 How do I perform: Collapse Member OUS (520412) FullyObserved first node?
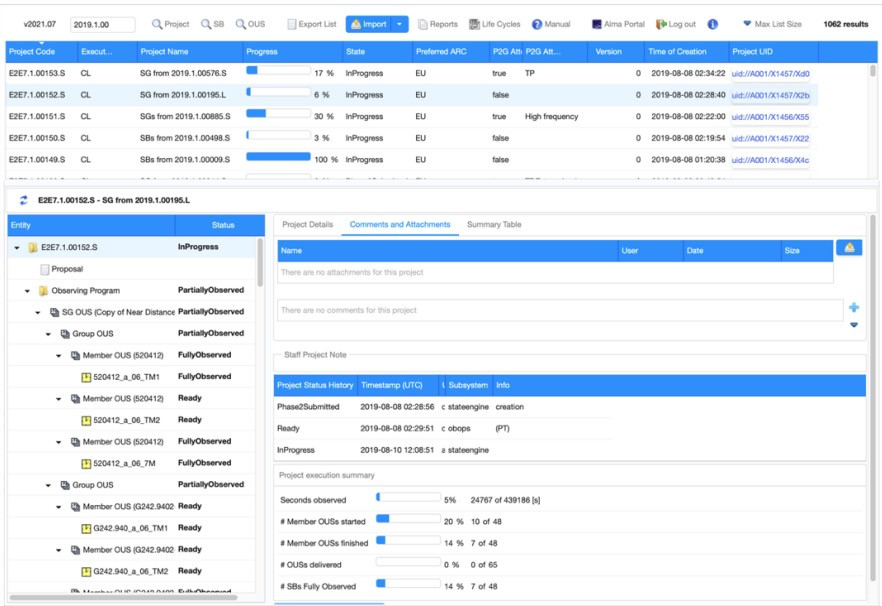click(x=58, y=356)
